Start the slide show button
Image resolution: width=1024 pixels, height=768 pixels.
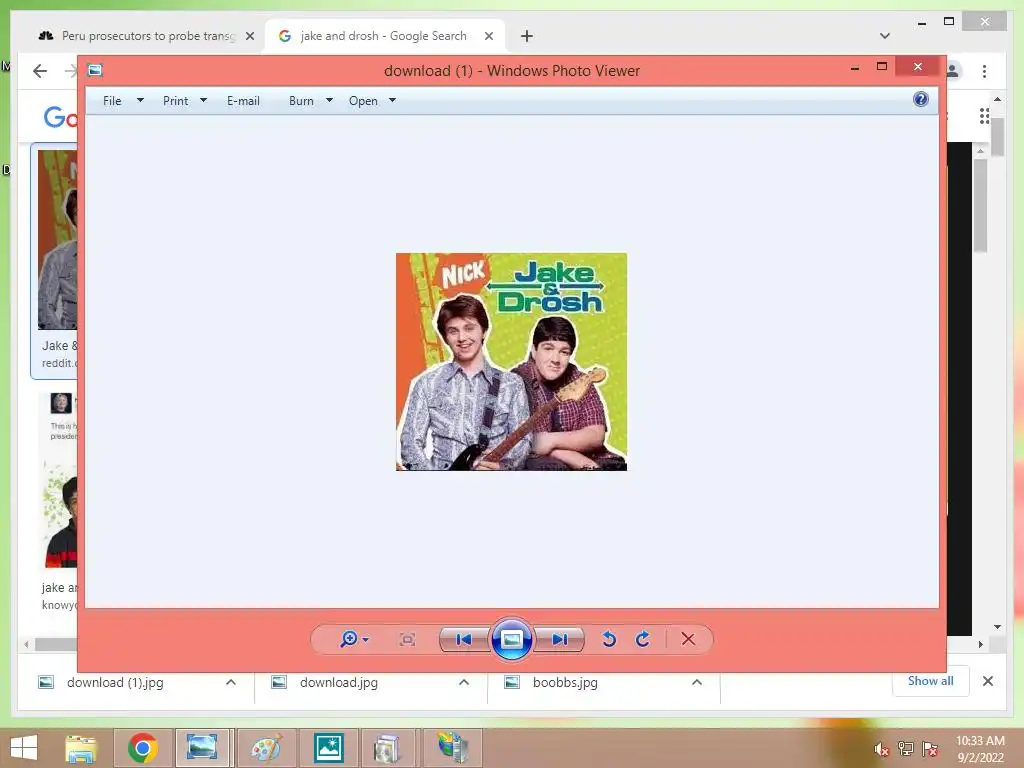pyautogui.click(x=511, y=639)
